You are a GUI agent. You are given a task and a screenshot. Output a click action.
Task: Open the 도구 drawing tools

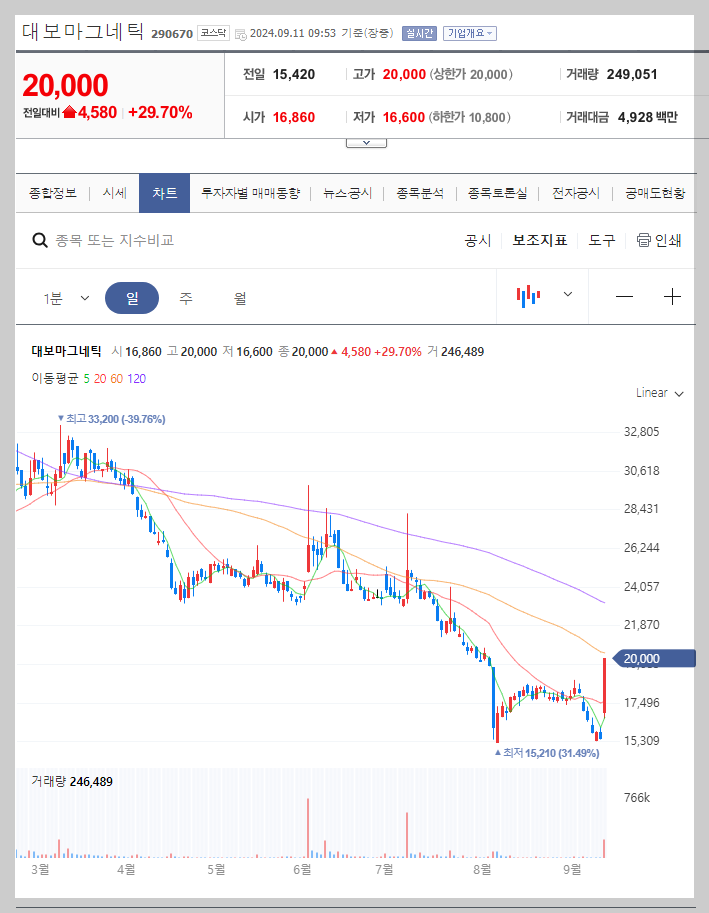[x=601, y=240]
